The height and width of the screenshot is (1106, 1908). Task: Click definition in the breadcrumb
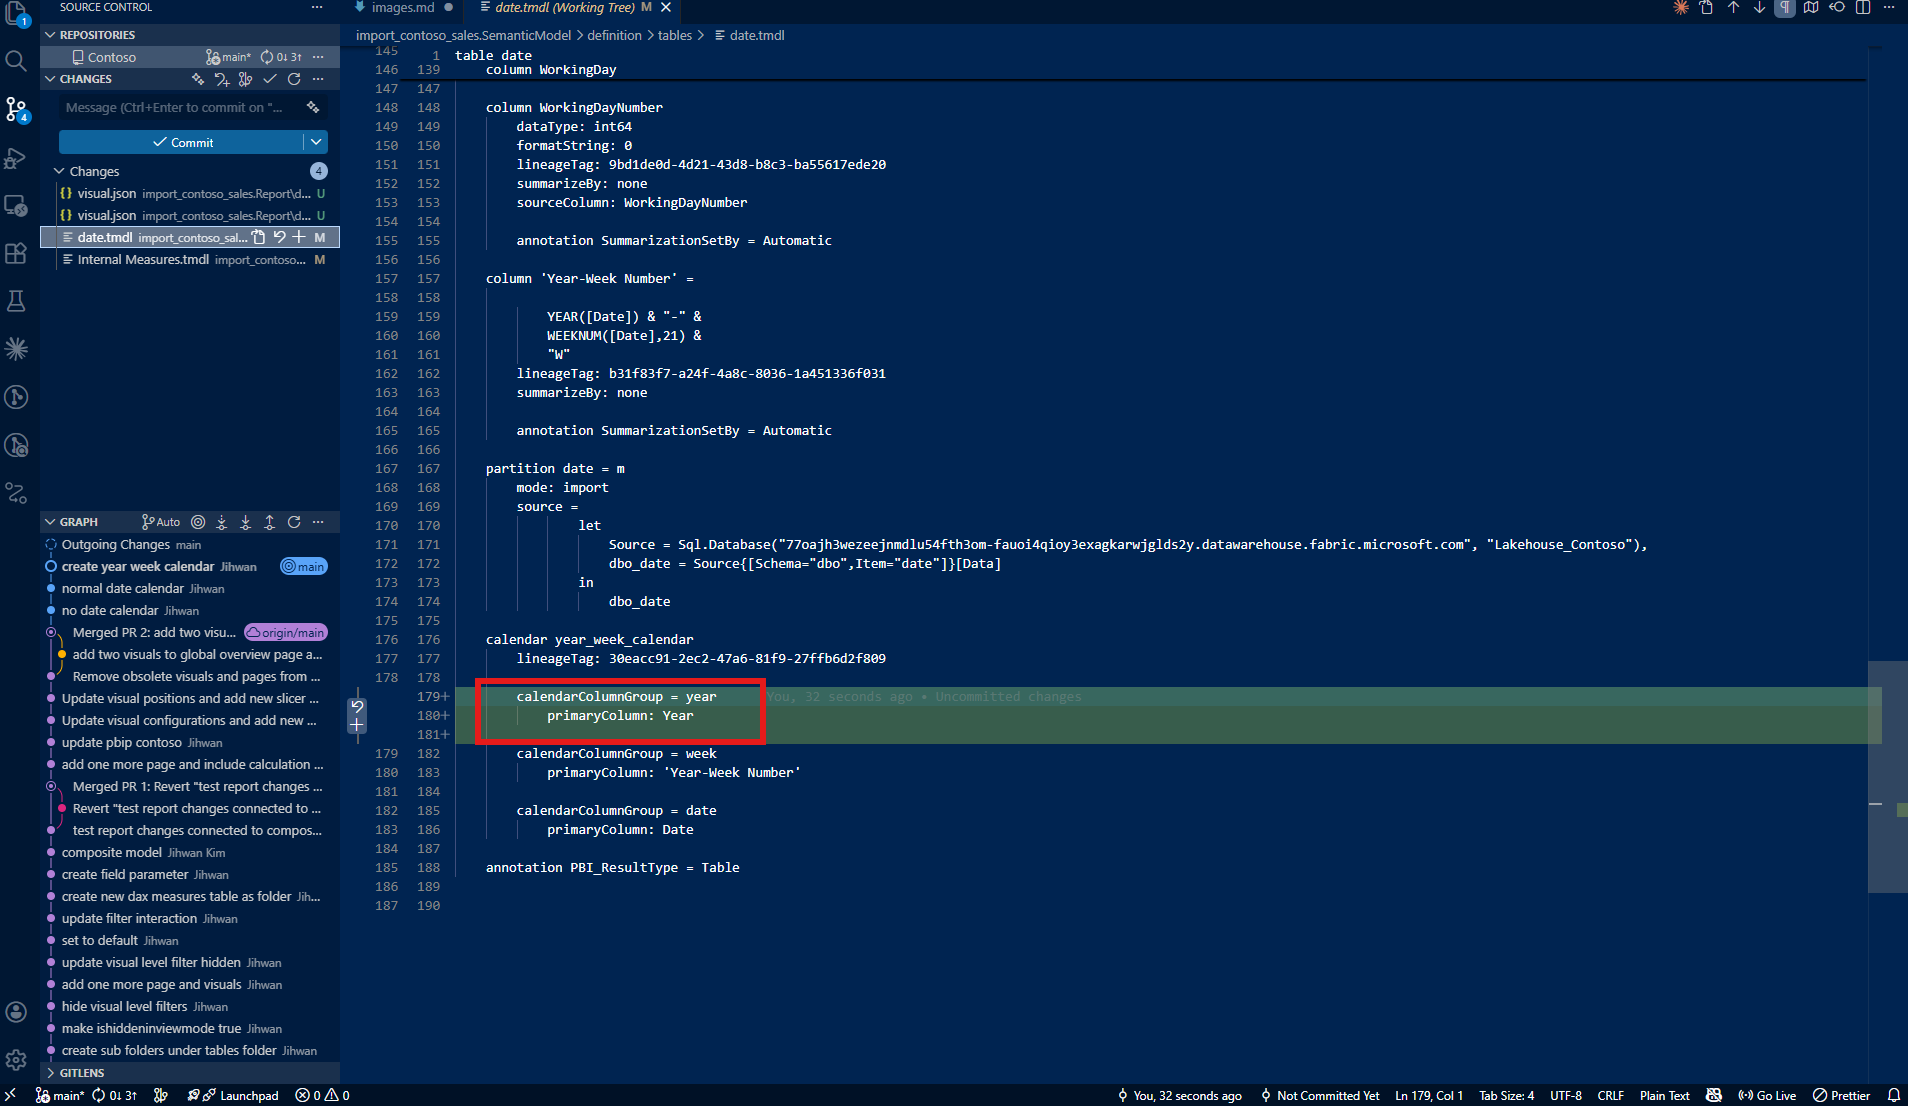pos(614,35)
